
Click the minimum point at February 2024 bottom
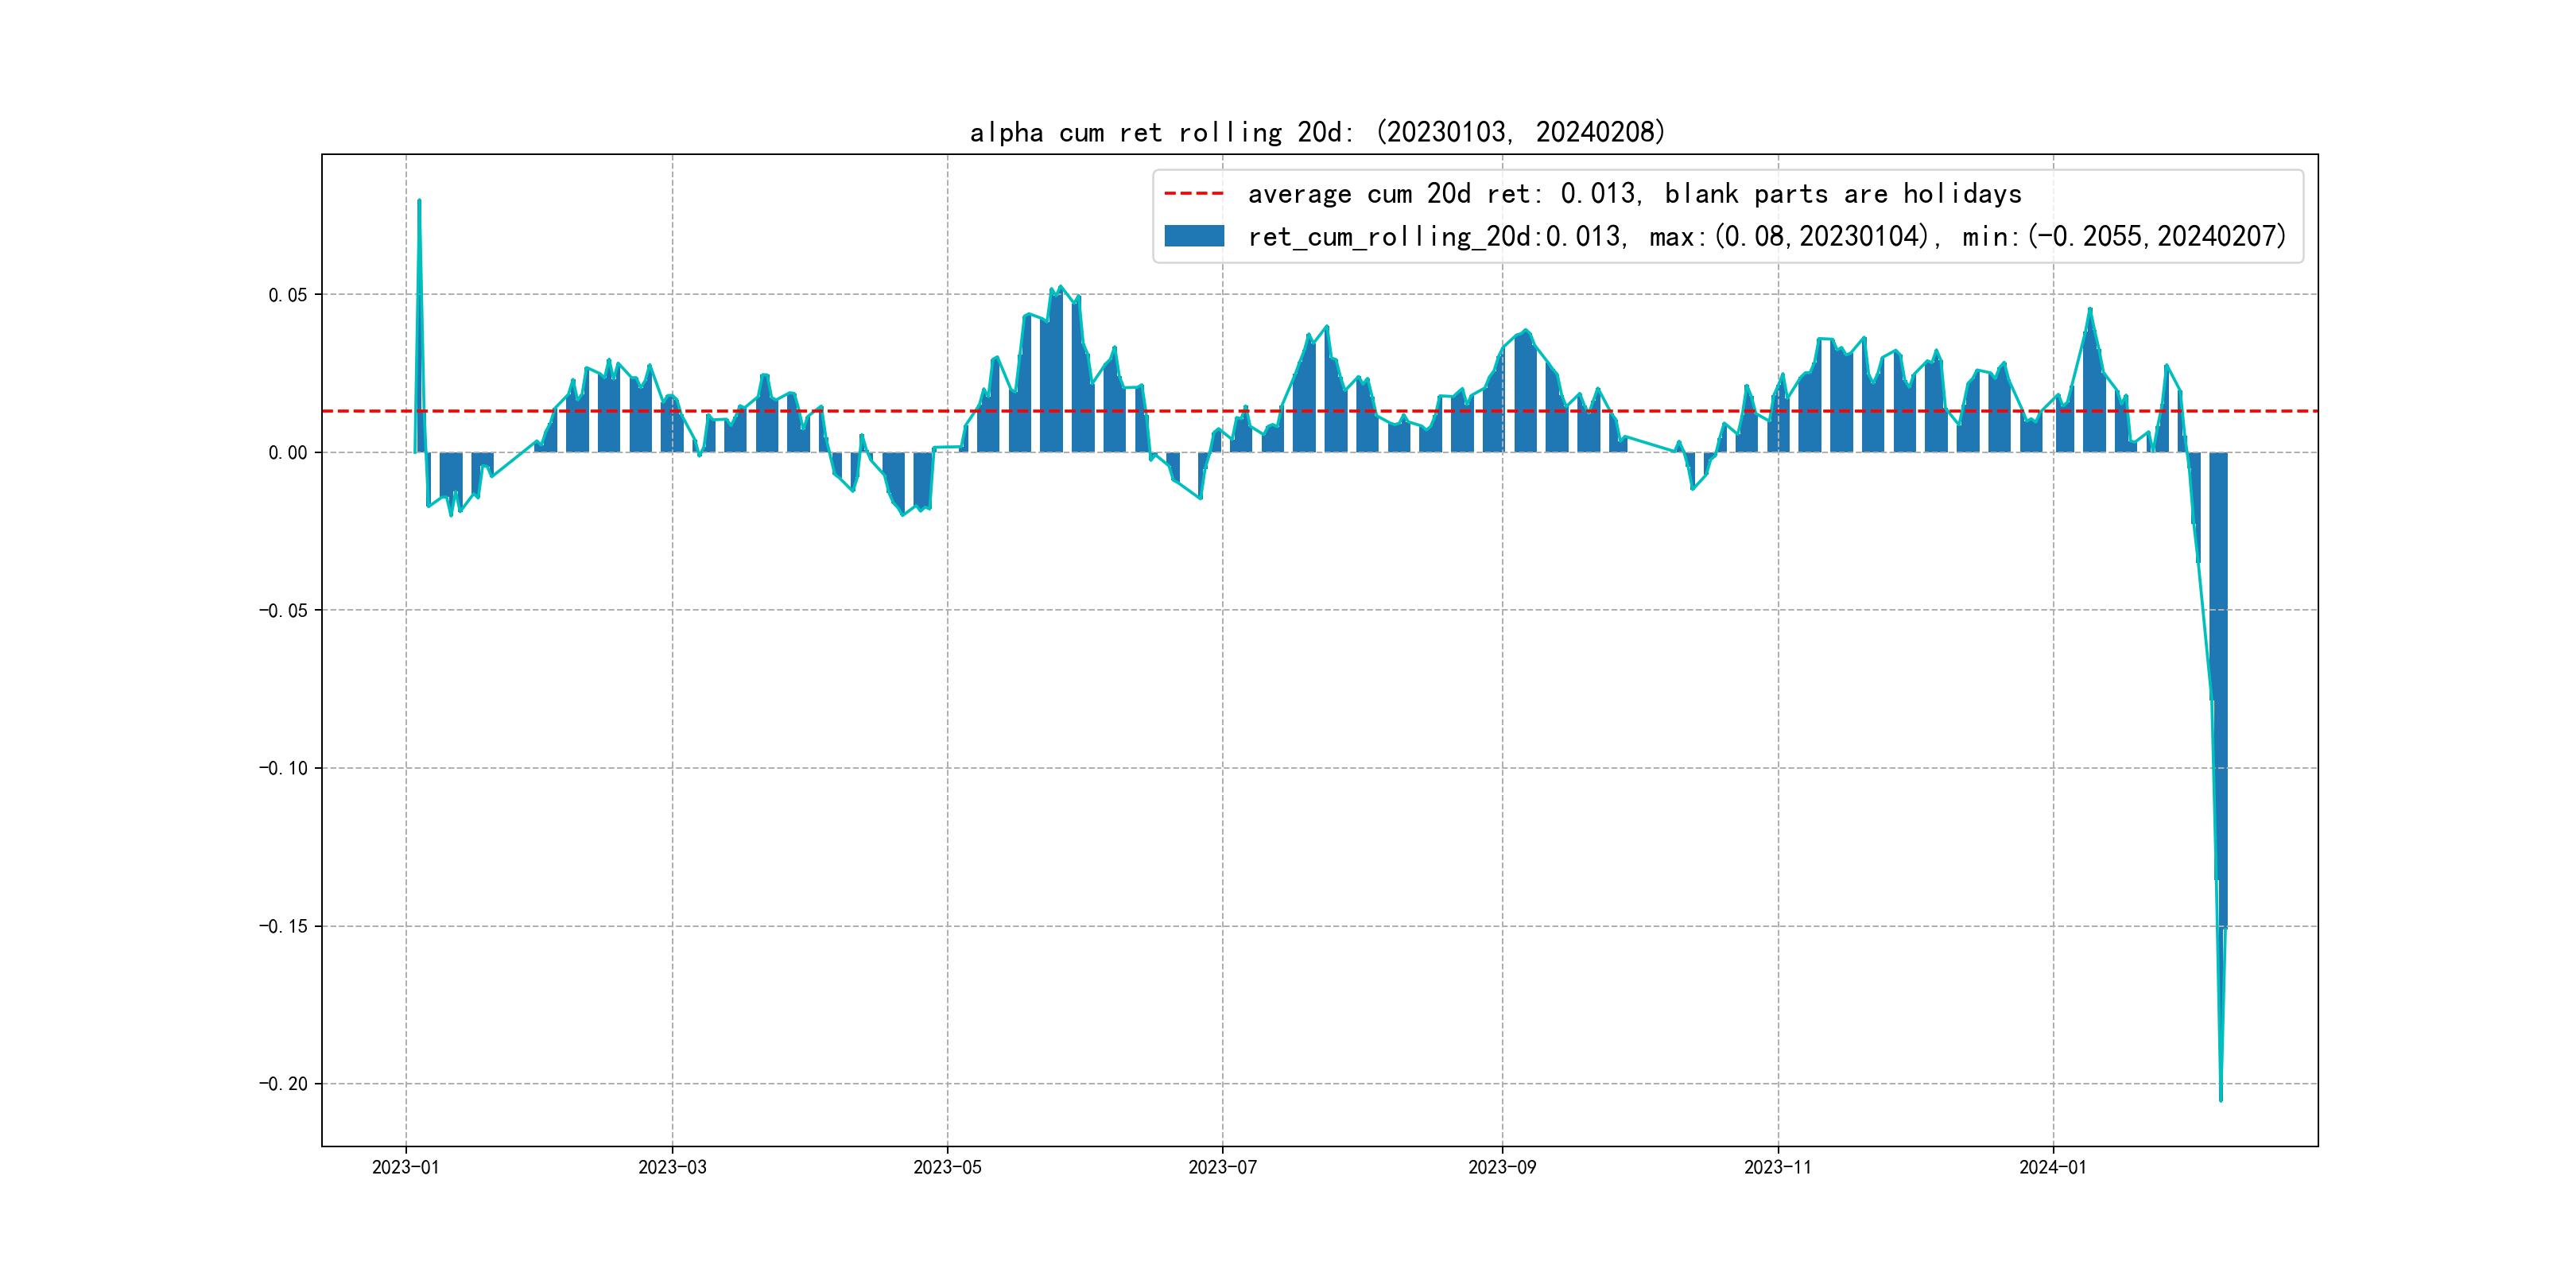2220,1099
